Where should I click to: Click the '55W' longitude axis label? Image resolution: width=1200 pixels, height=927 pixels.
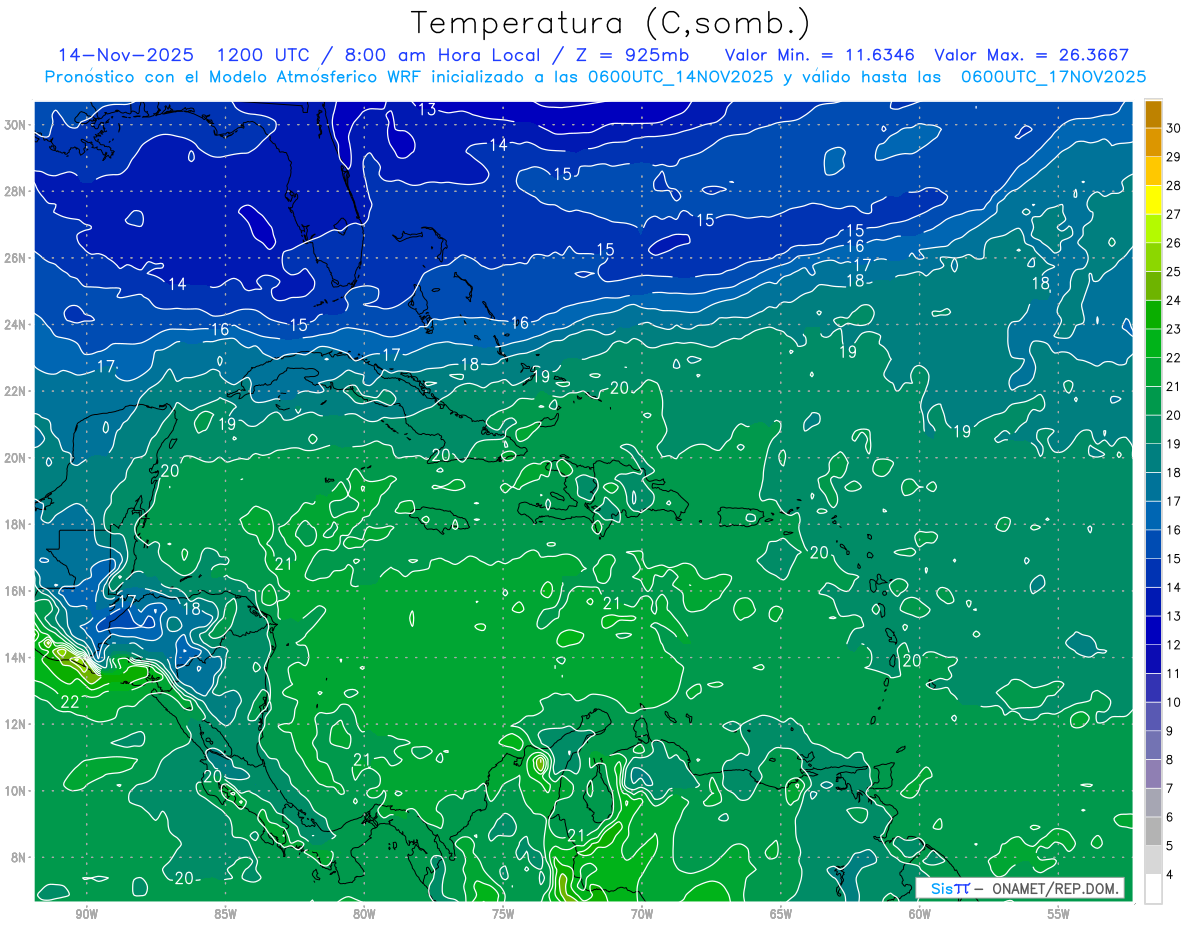pos(1059,914)
